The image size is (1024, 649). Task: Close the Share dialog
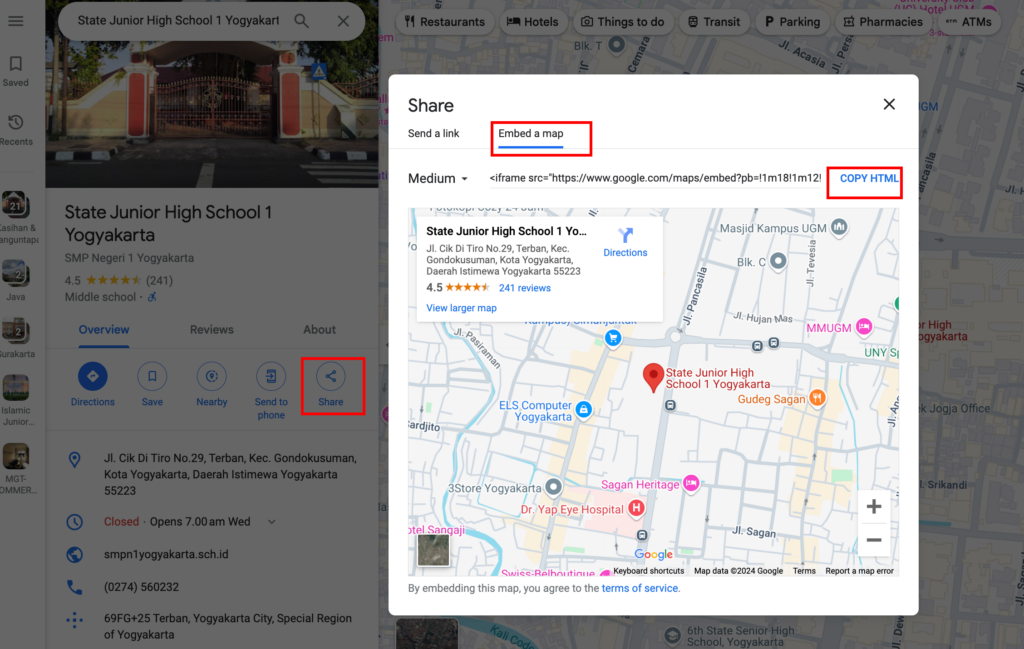click(x=889, y=104)
